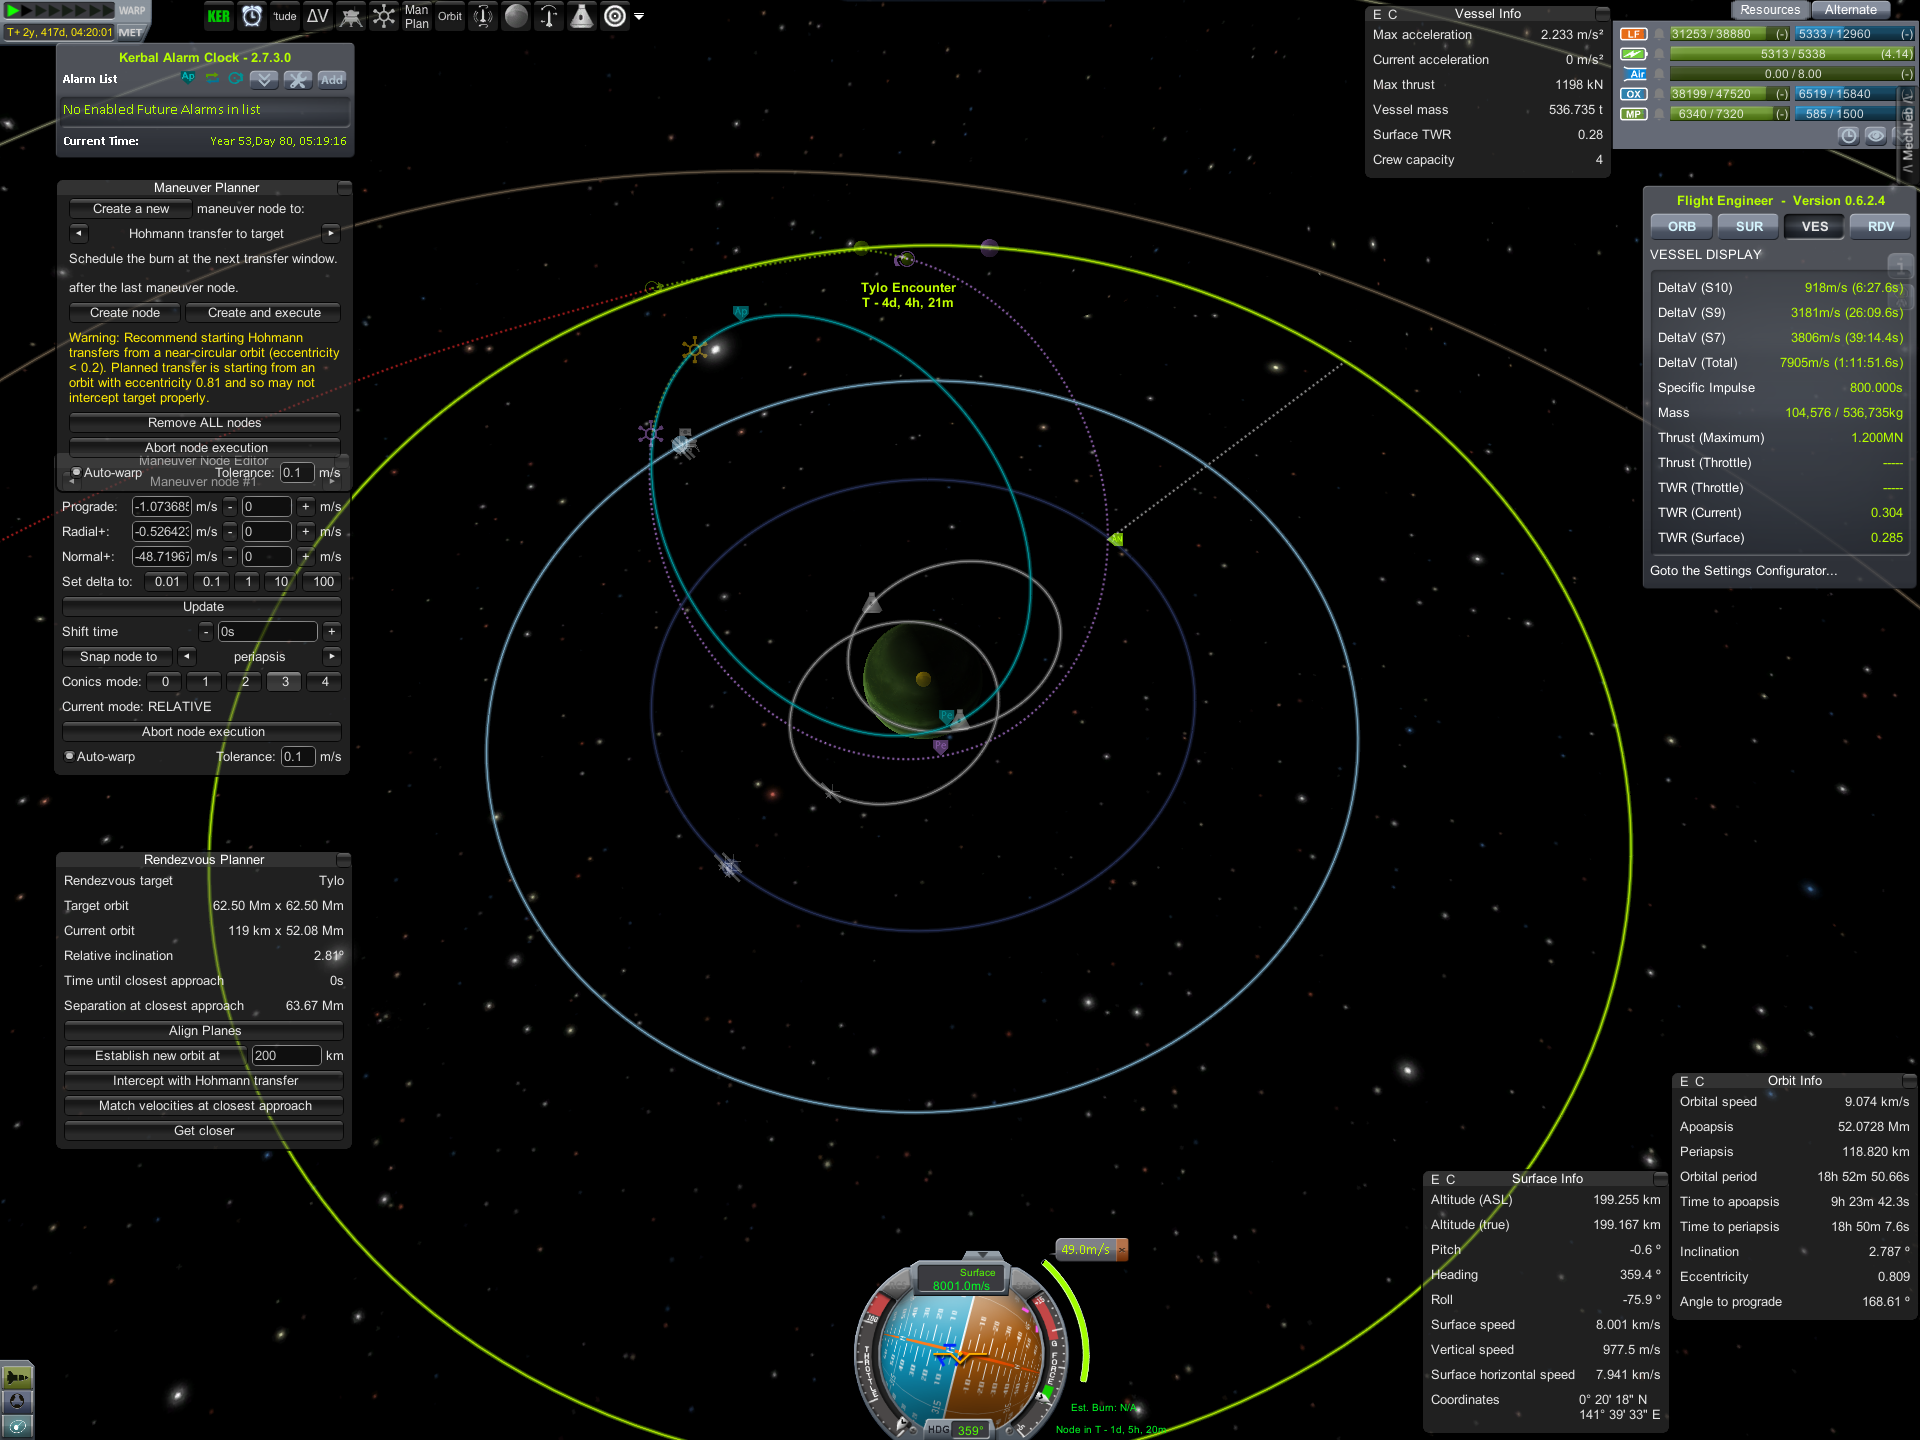
Task: Click Align Planes in Rendezvous Planner
Action: click(x=205, y=1030)
